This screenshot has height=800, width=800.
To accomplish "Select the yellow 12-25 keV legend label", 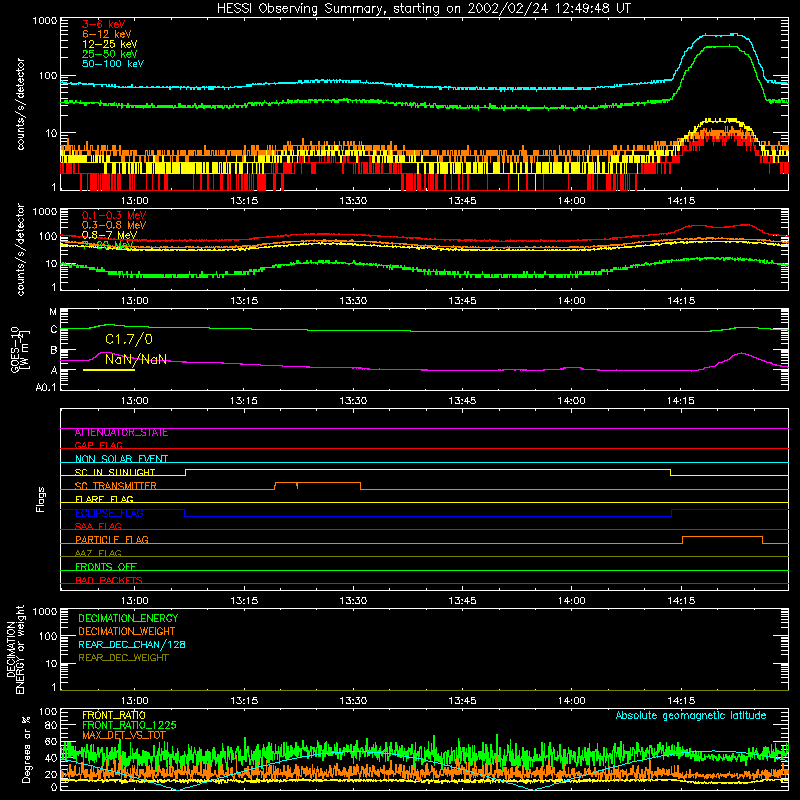I will tap(110, 44).
